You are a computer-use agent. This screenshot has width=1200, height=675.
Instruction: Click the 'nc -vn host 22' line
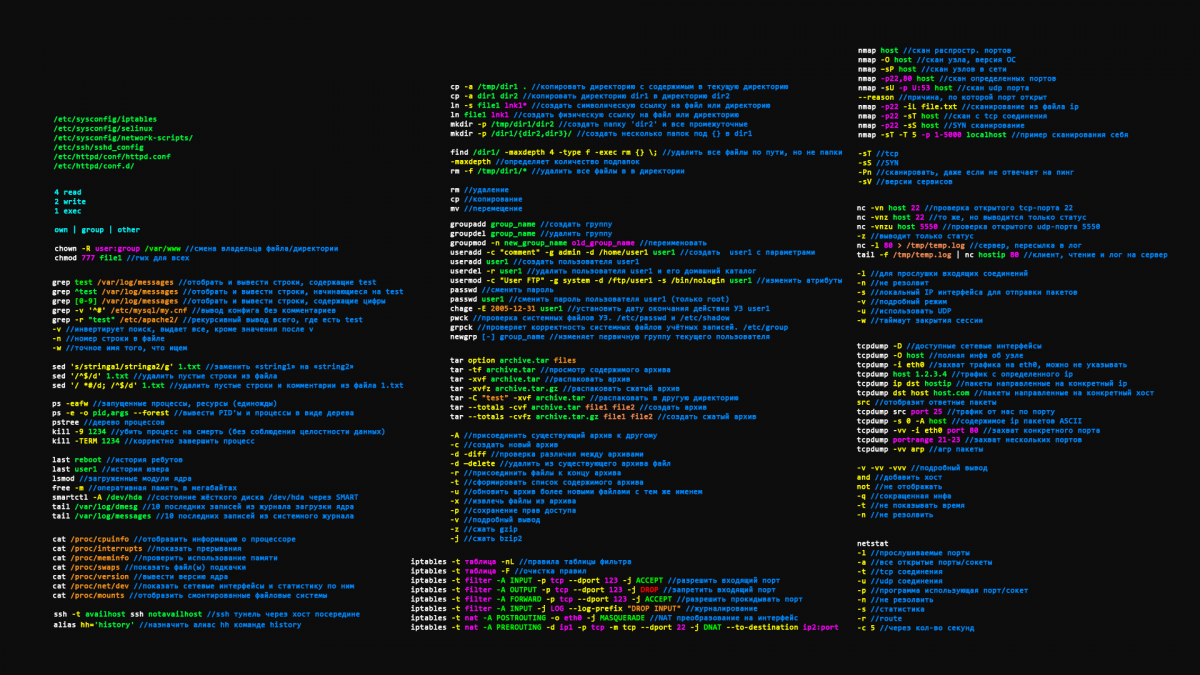965,207
